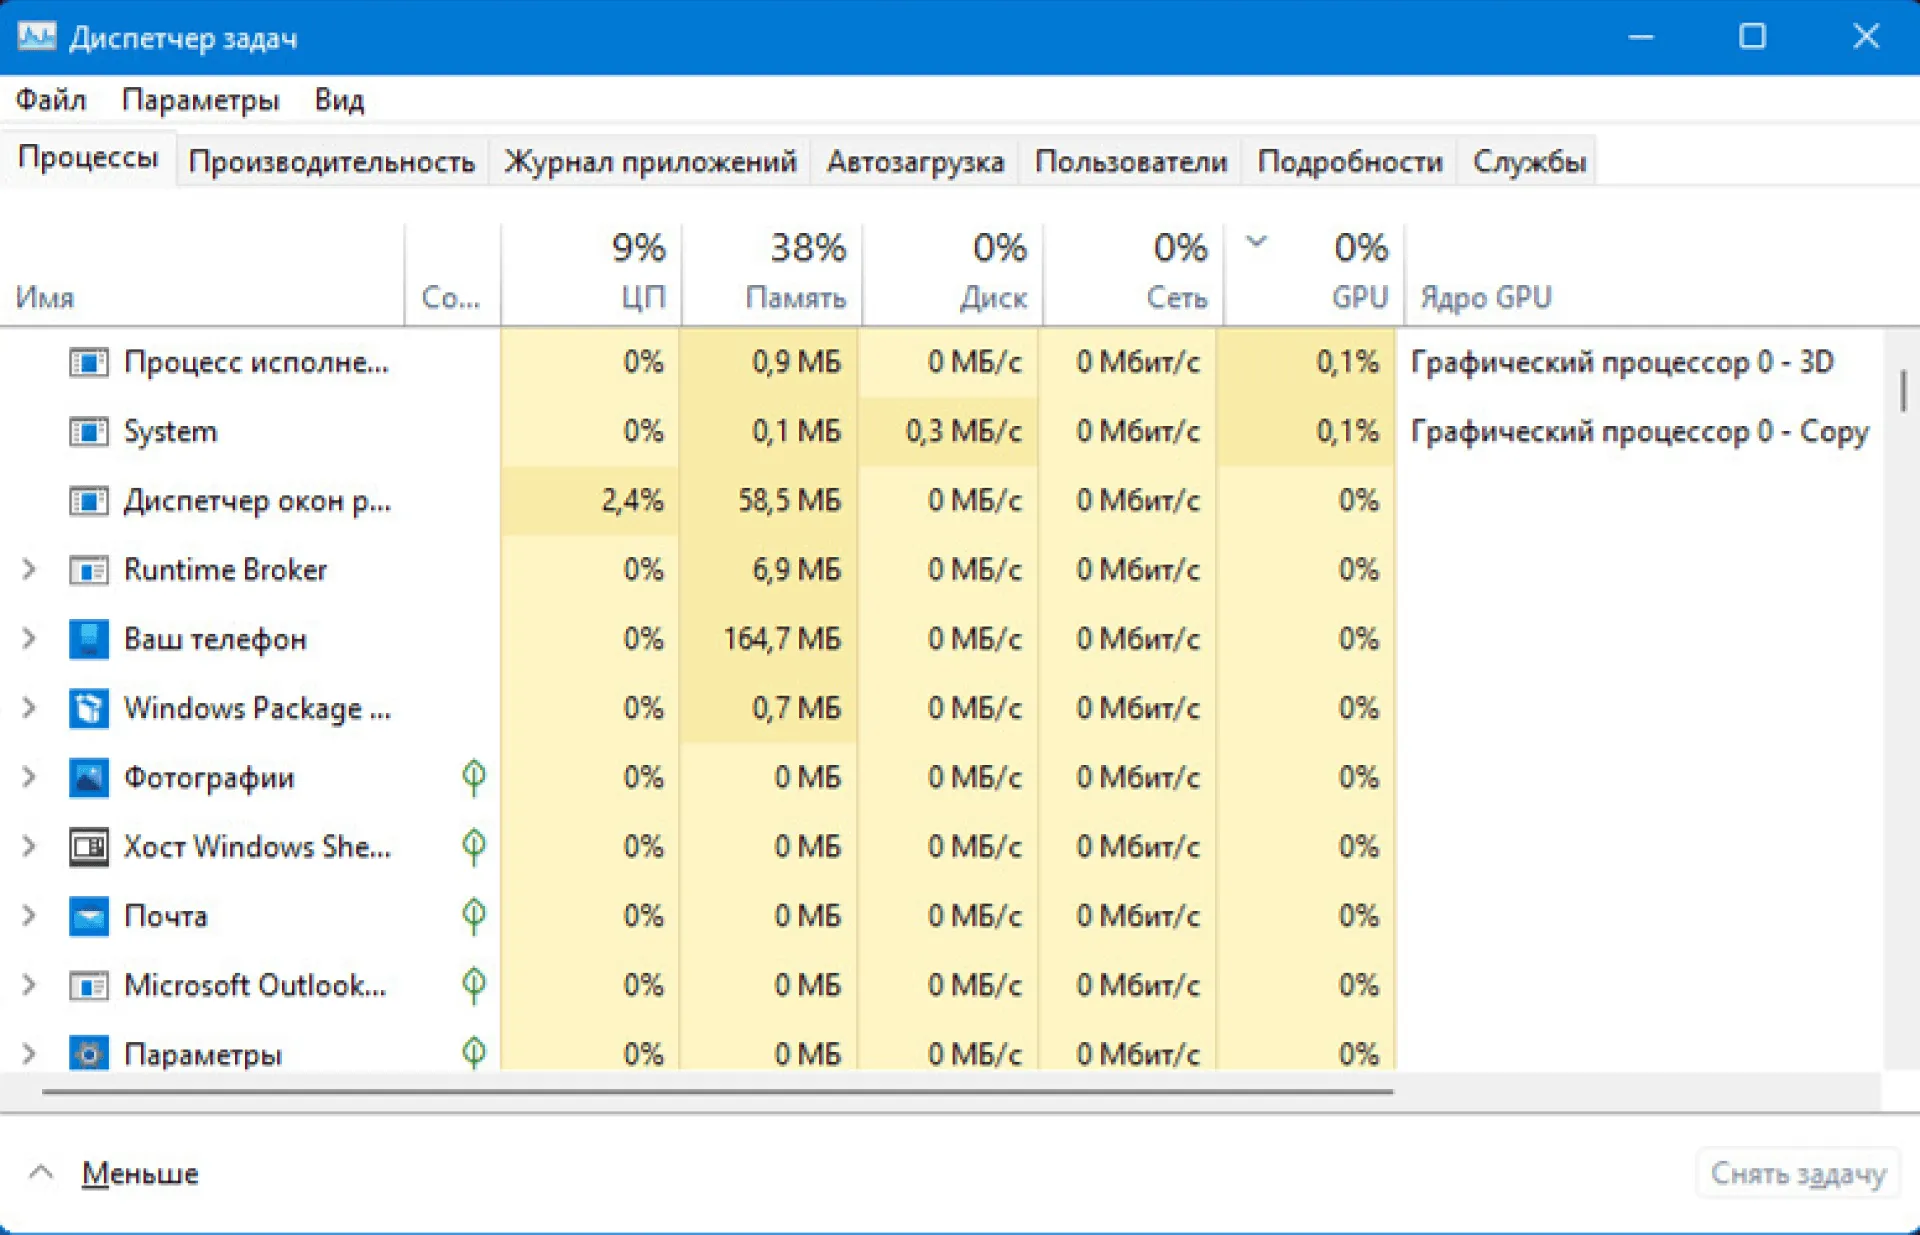
Task: Expand Microsoft Outlook process group
Action: pos(29,985)
